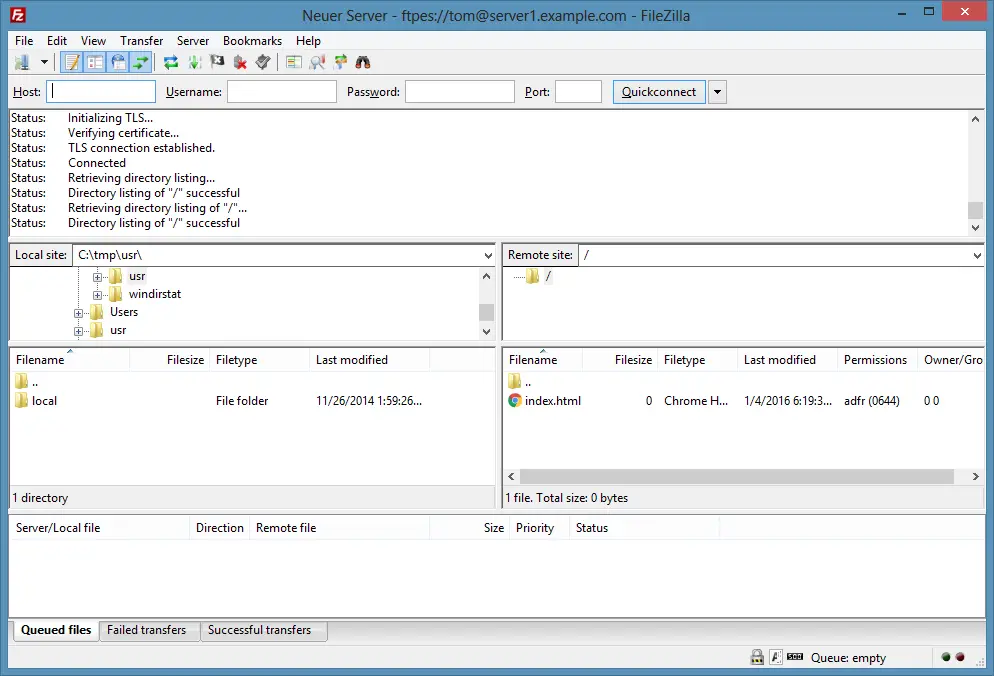This screenshot has width=994, height=676.
Task: Open the Help menu
Action: [x=308, y=41]
